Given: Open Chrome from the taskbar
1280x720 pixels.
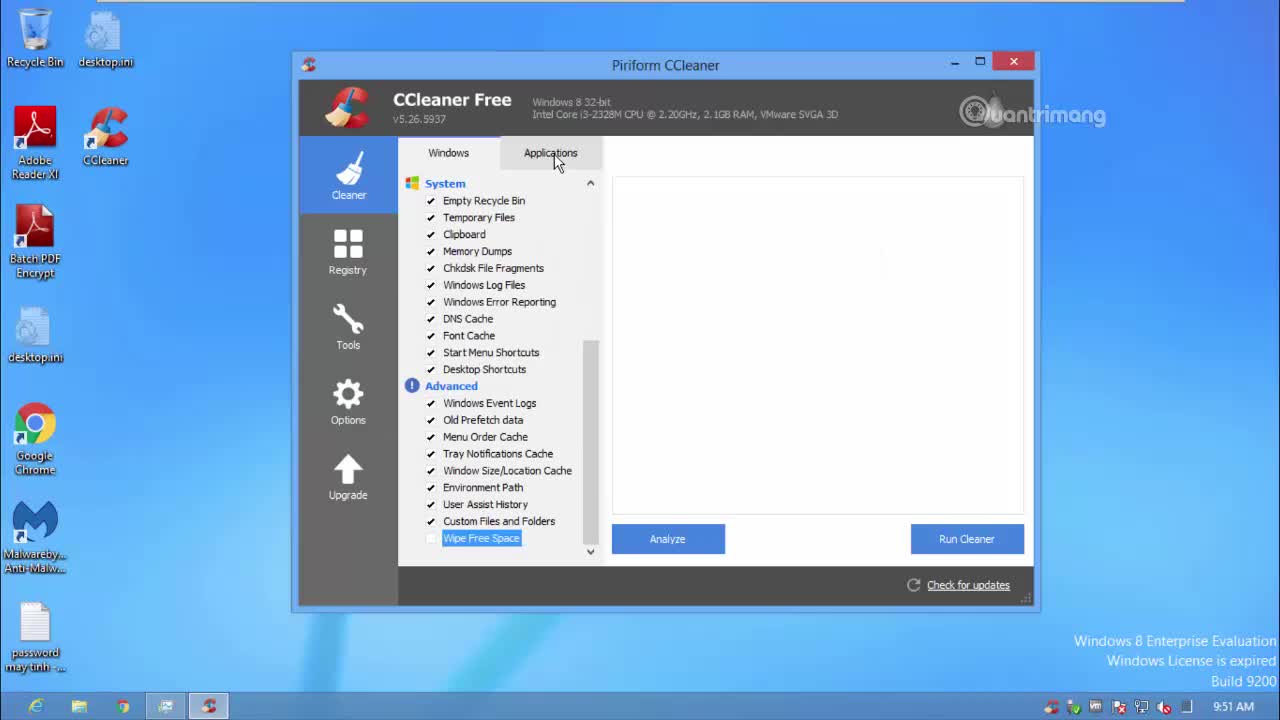Looking at the screenshot, I should [123, 706].
